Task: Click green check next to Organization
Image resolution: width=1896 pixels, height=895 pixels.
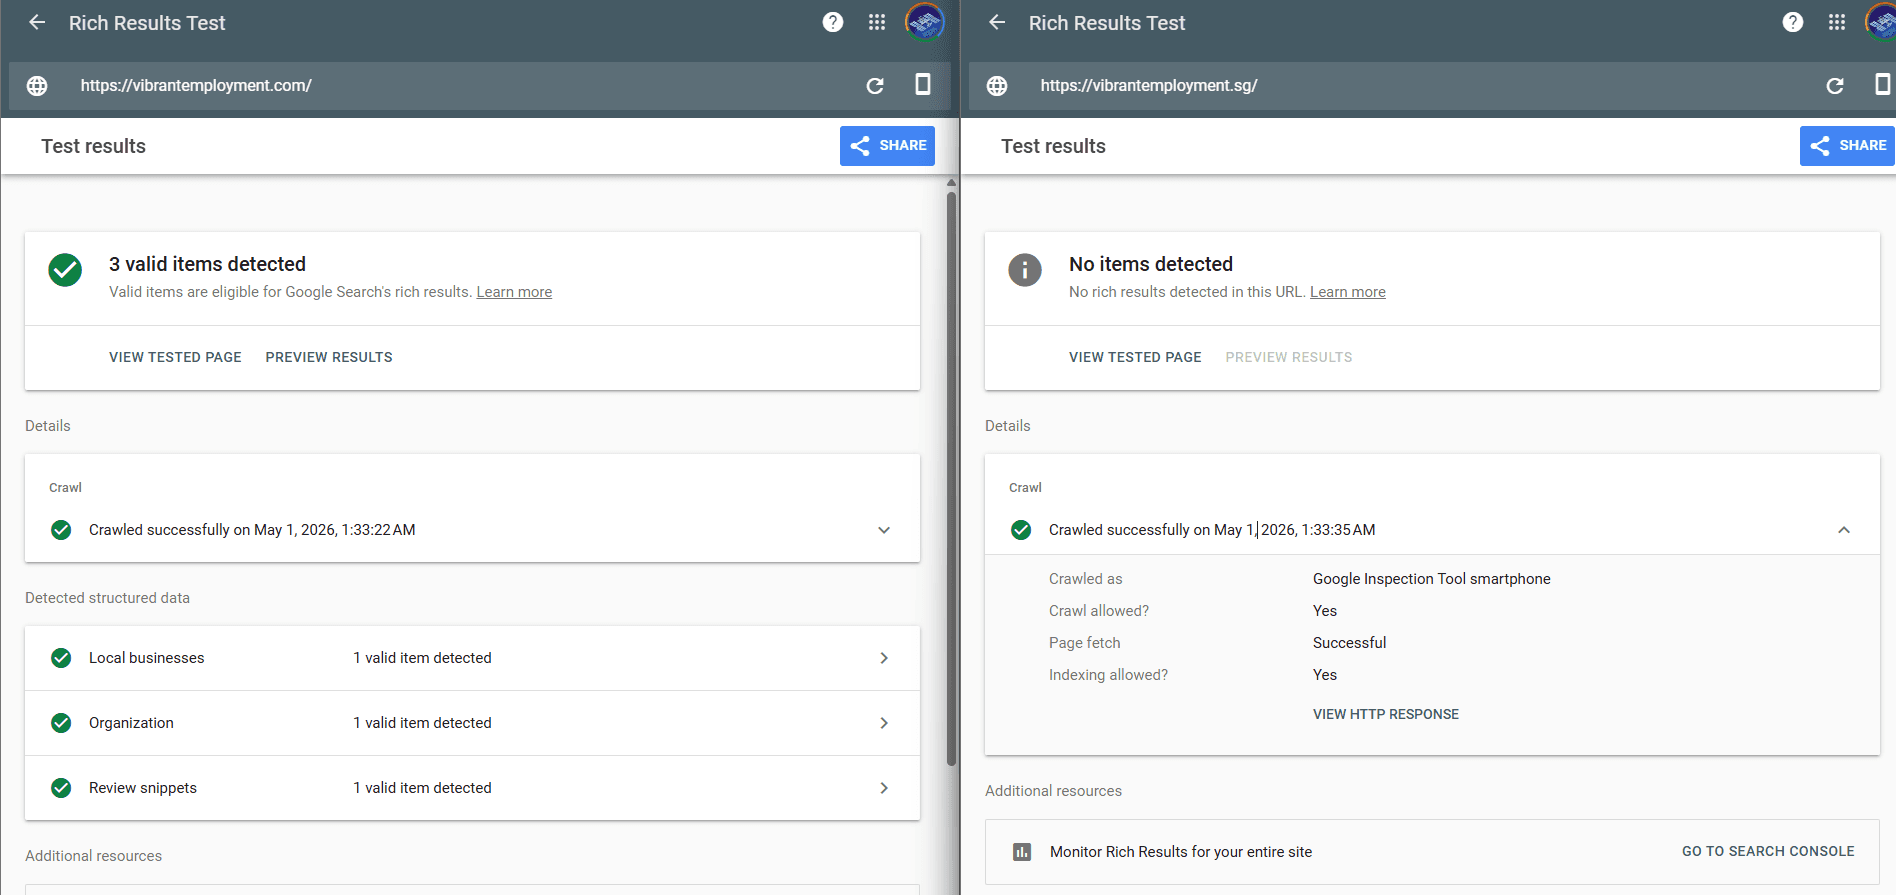Action: pyautogui.click(x=61, y=723)
